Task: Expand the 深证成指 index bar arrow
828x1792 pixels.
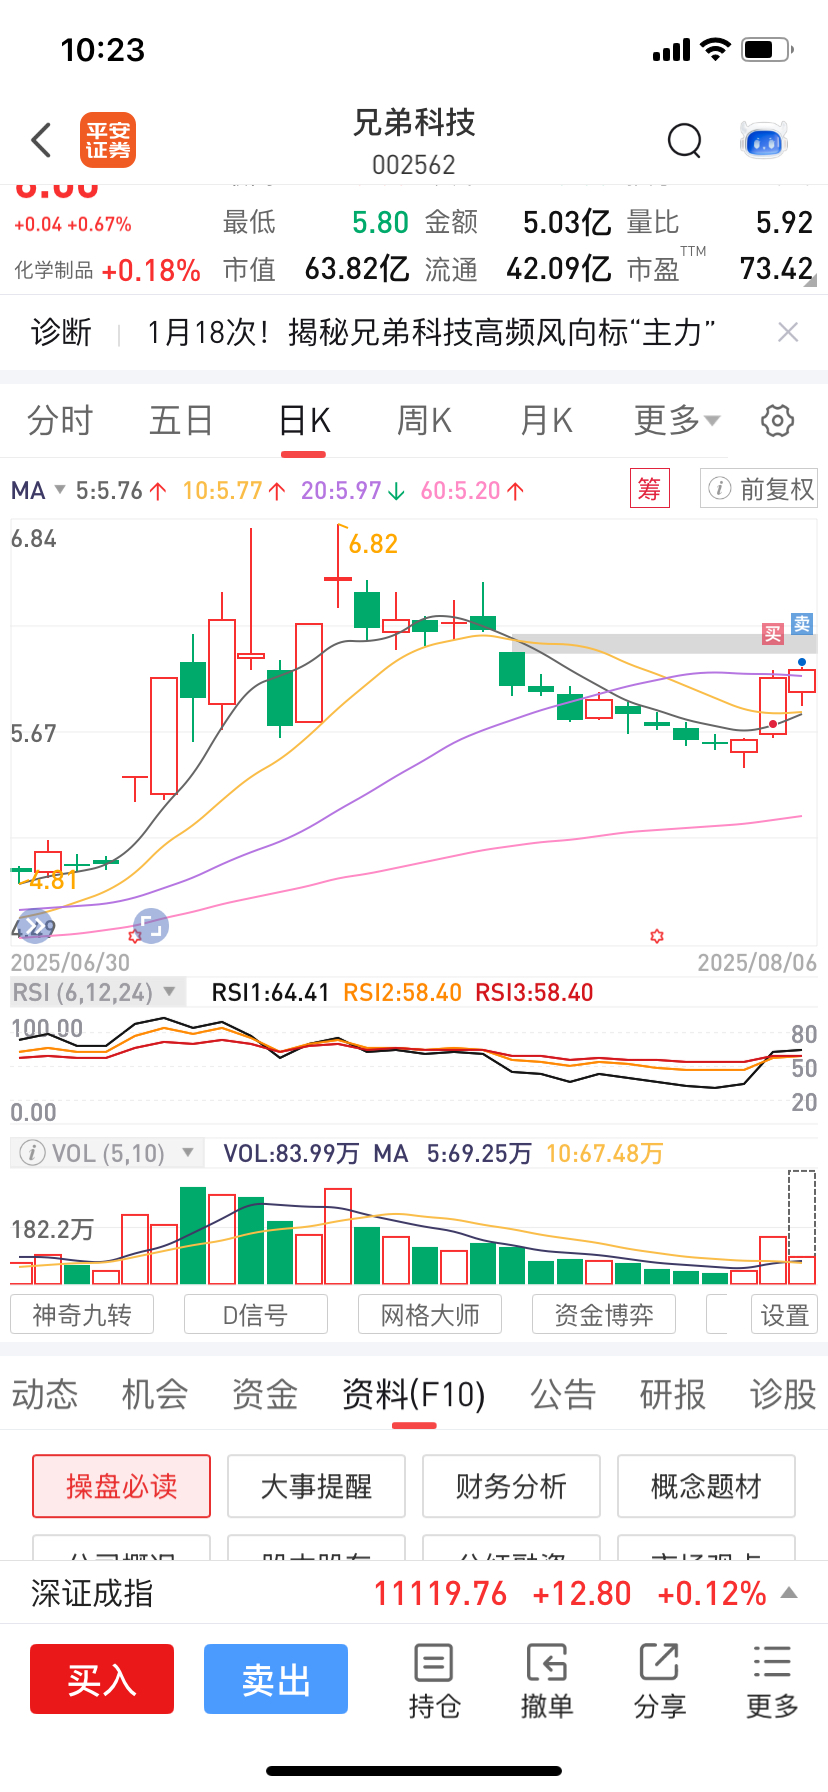Action: 789,1592
